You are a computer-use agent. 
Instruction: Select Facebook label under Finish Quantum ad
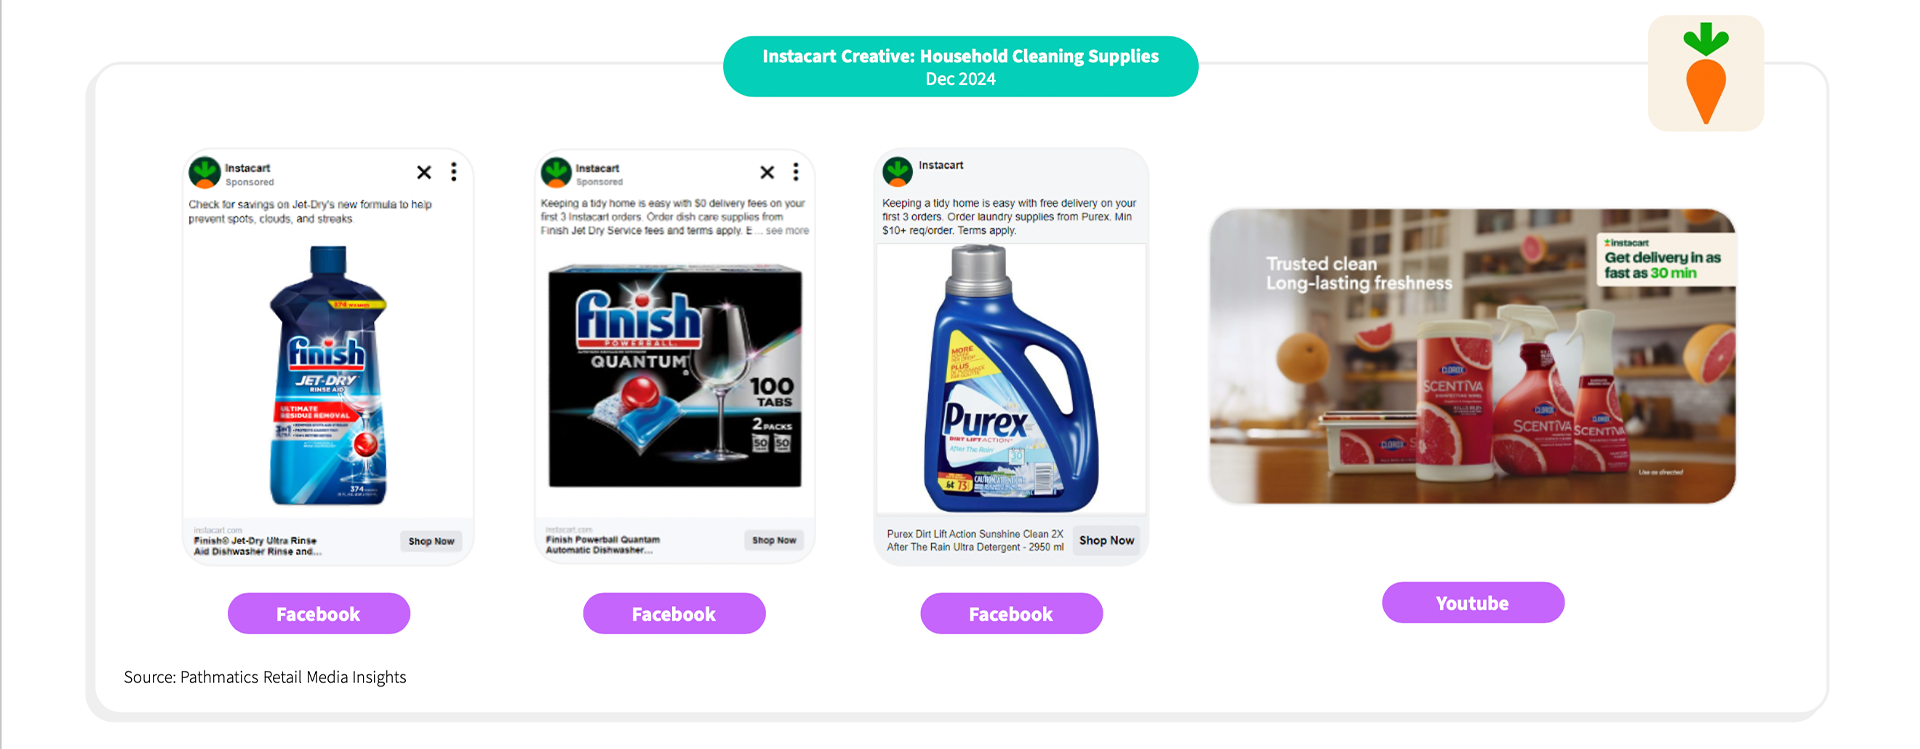(x=674, y=614)
